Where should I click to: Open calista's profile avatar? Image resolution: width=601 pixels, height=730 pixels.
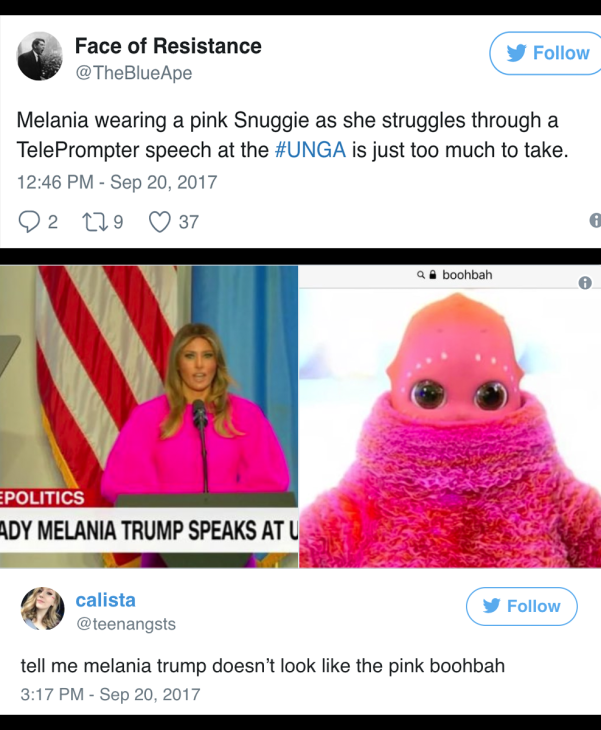43,608
